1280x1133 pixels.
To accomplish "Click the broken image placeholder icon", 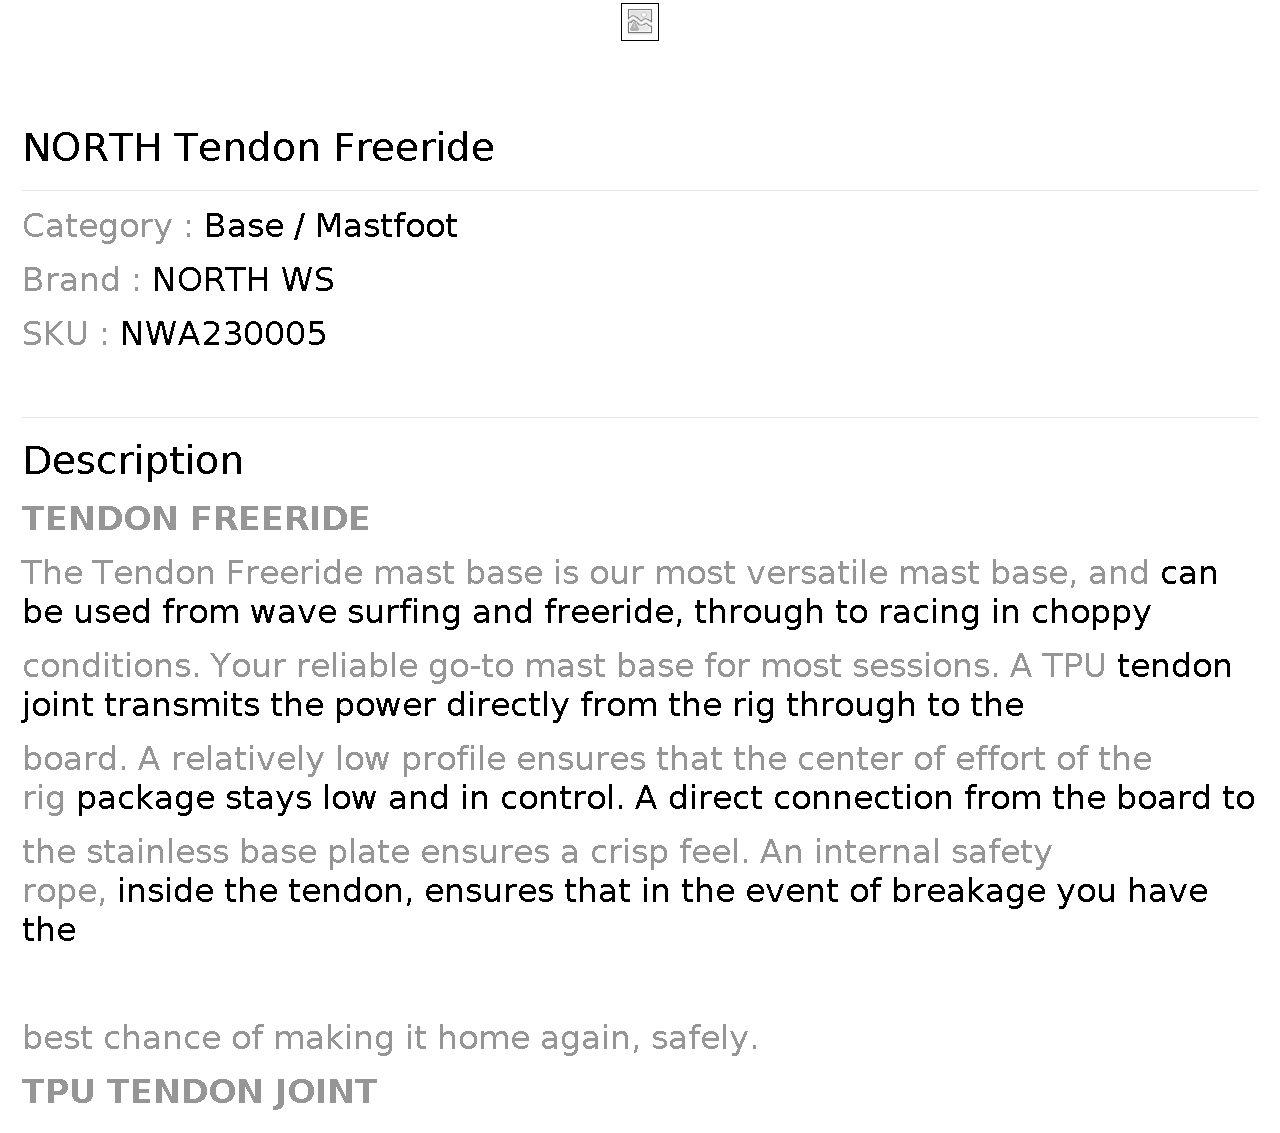I will (640, 22).
